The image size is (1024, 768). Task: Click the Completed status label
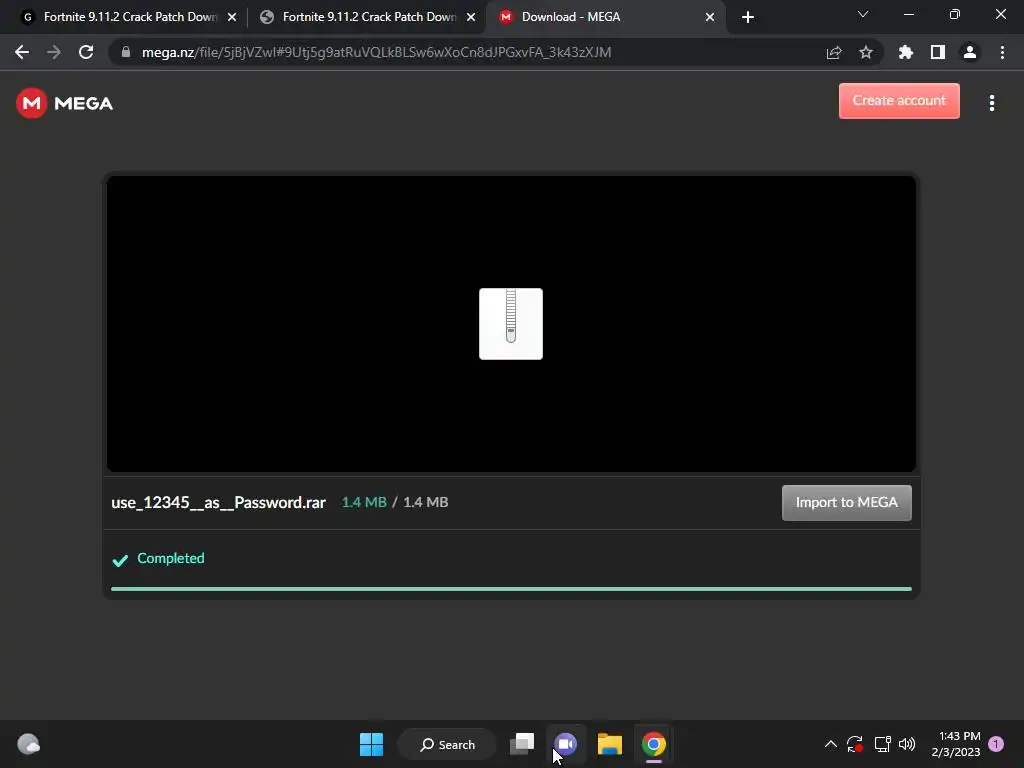tap(170, 558)
